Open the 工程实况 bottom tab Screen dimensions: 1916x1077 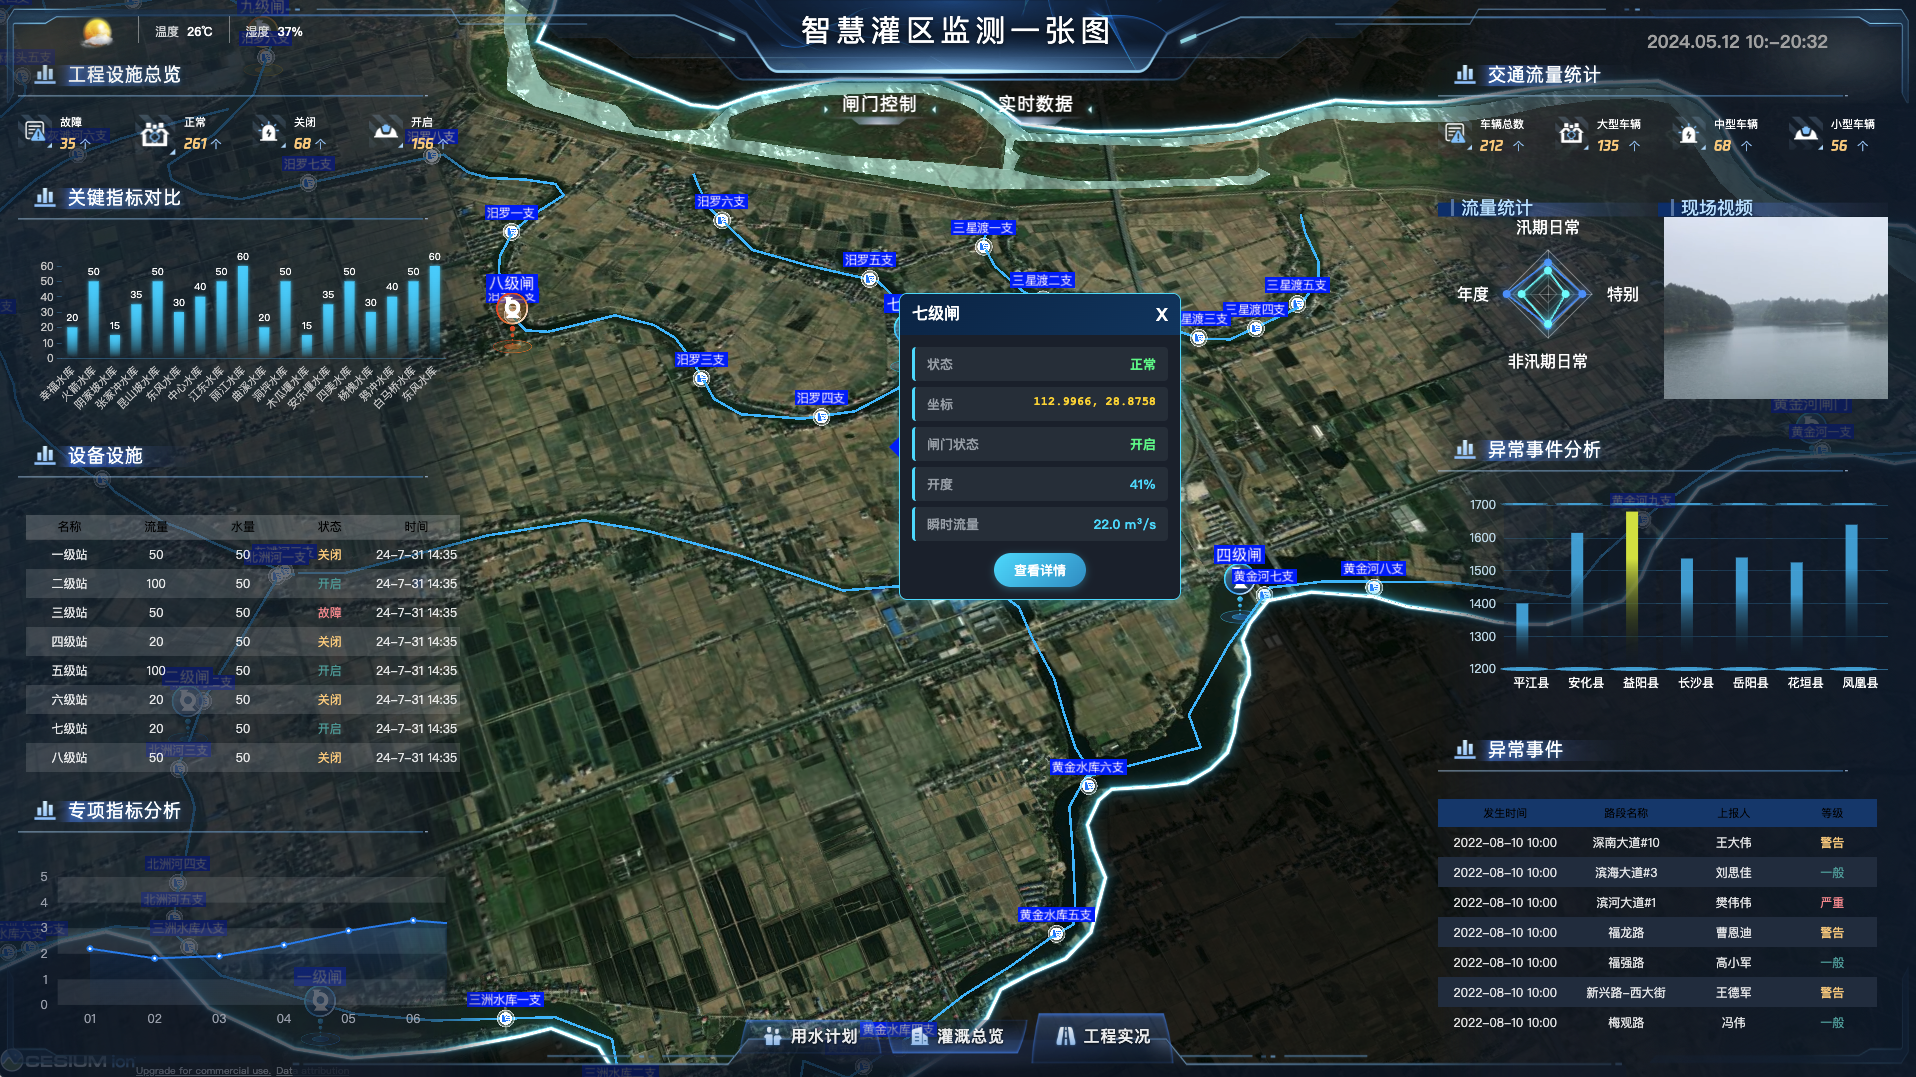pyautogui.click(x=1104, y=1036)
